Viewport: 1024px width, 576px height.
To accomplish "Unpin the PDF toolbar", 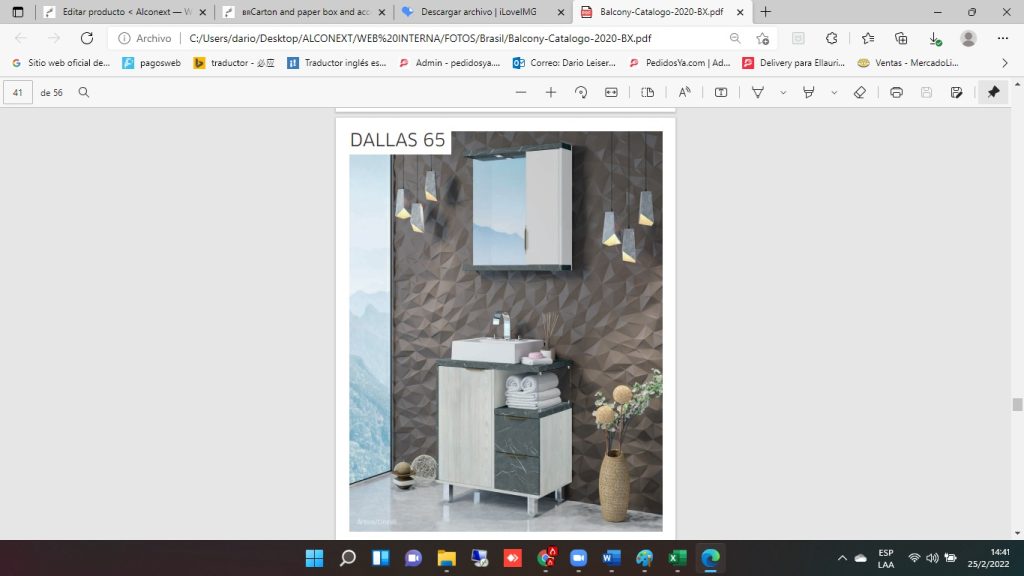I will click(993, 92).
